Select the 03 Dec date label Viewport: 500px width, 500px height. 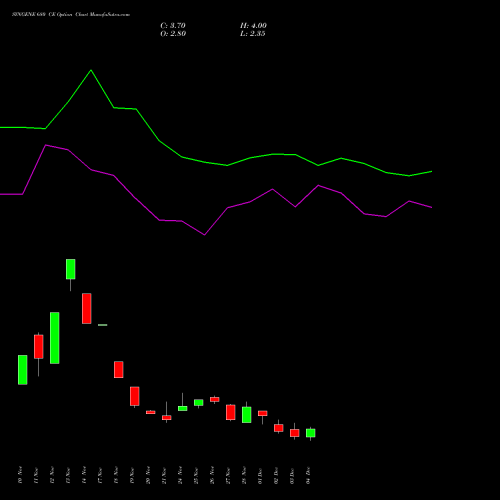[x=292, y=475]
